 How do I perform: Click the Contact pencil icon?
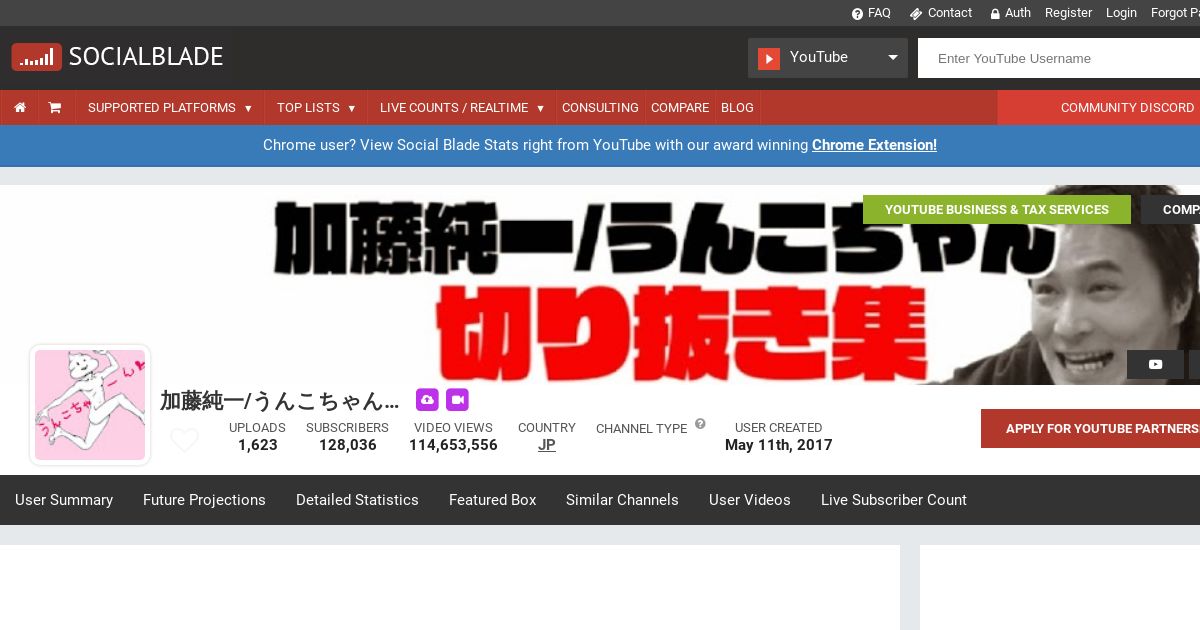coord(915,14)
